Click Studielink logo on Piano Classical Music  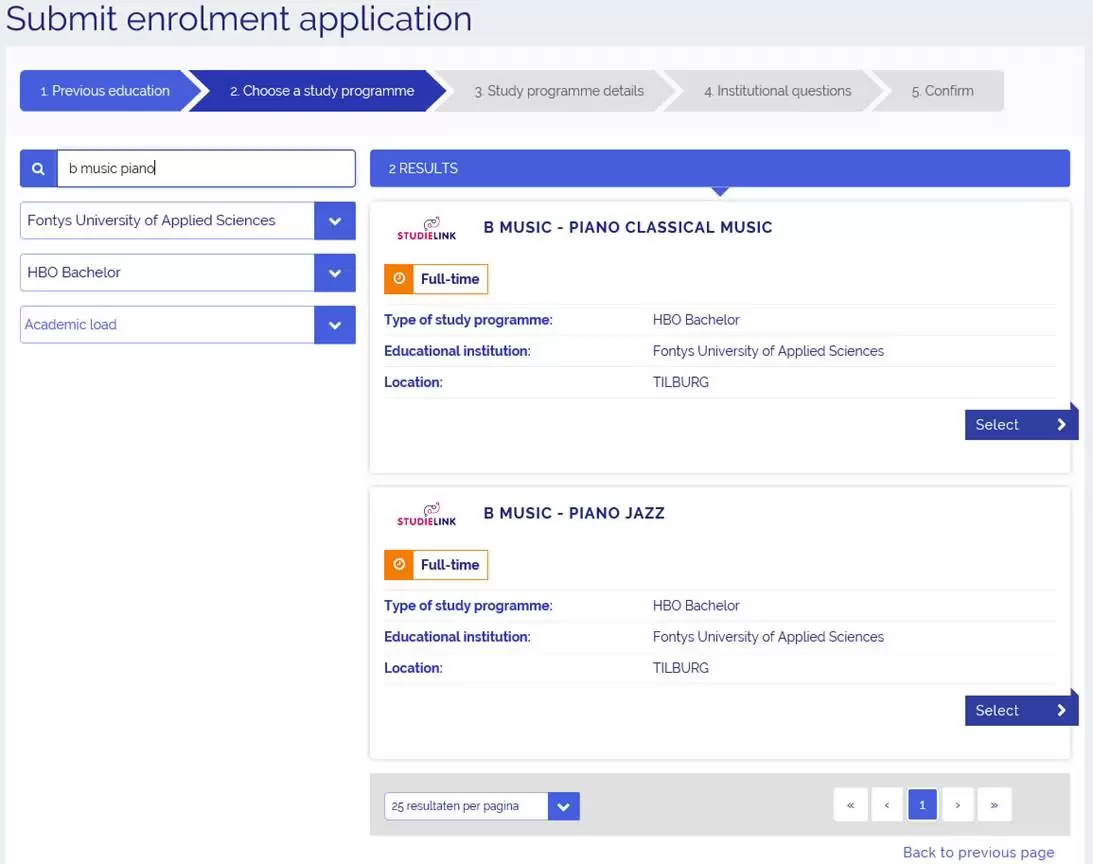tap(426, 230)
